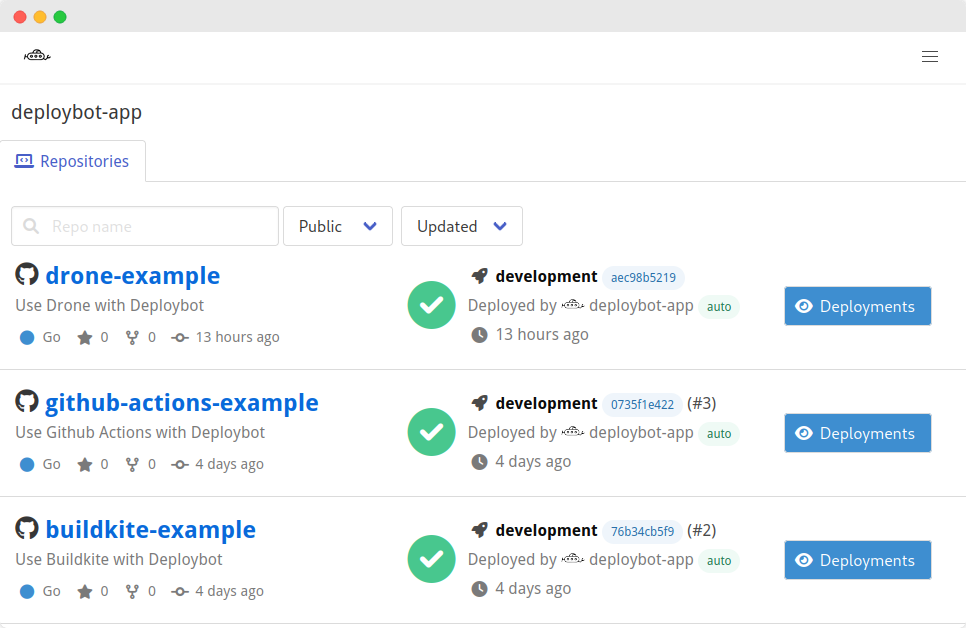Click the fork icon for buildkite-example
This screenshot has width=966, height=628.
132,592
